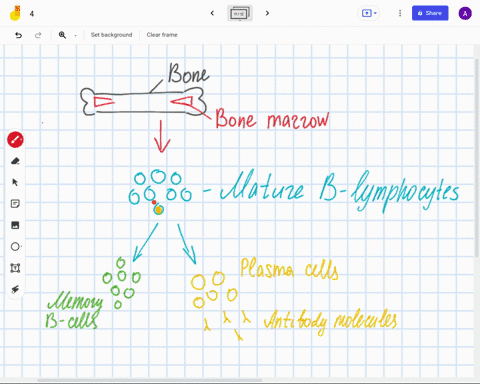Go to the previous frame
Image resolution: width=480 pixels, height=384 pixels.
212,13
